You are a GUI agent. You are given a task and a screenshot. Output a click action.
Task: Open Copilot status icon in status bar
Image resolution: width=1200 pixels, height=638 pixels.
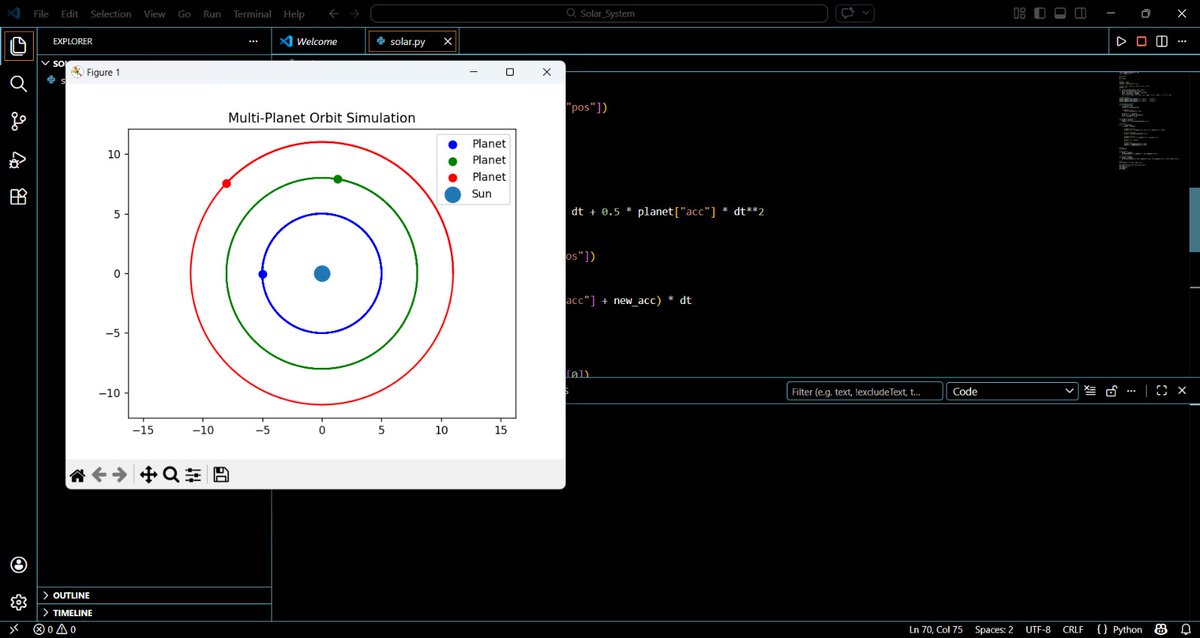(x=1161, y=629)
